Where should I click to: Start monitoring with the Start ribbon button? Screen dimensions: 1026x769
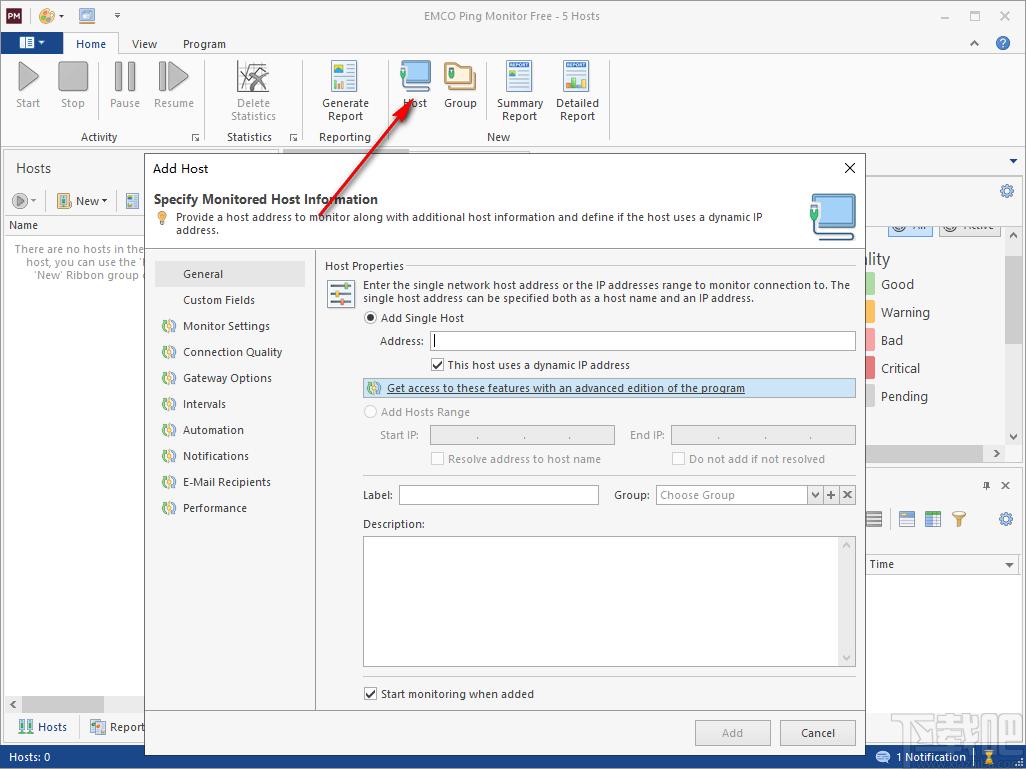[x=27, y=85]
